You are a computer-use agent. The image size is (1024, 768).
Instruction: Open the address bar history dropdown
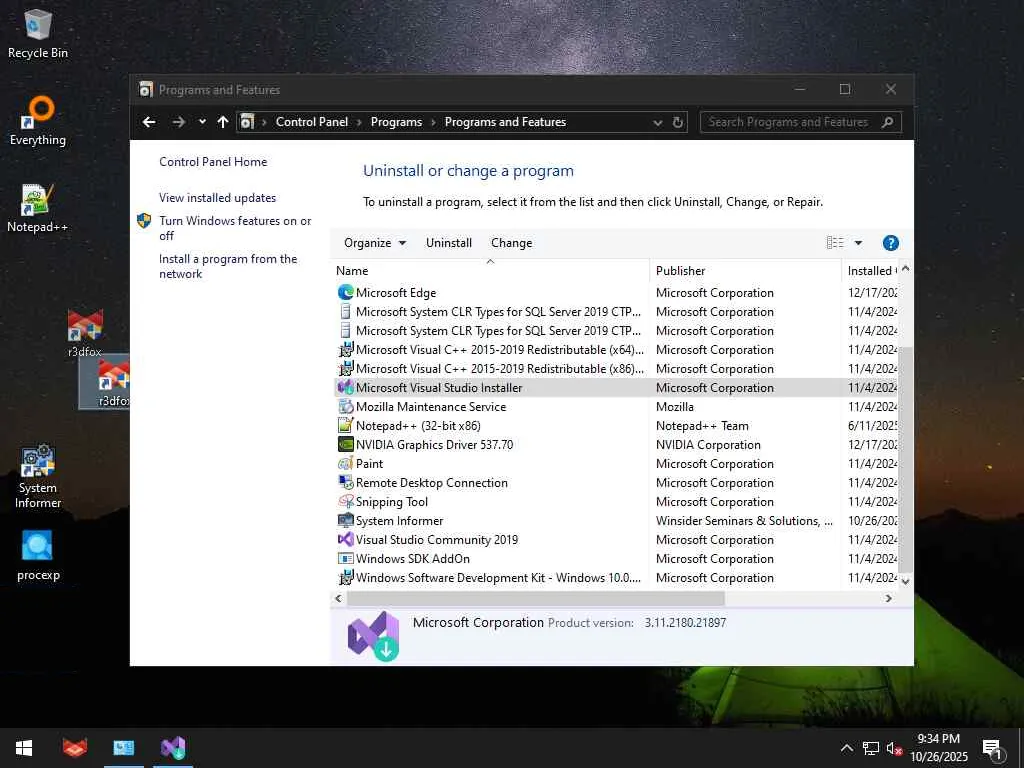[658, 122]
